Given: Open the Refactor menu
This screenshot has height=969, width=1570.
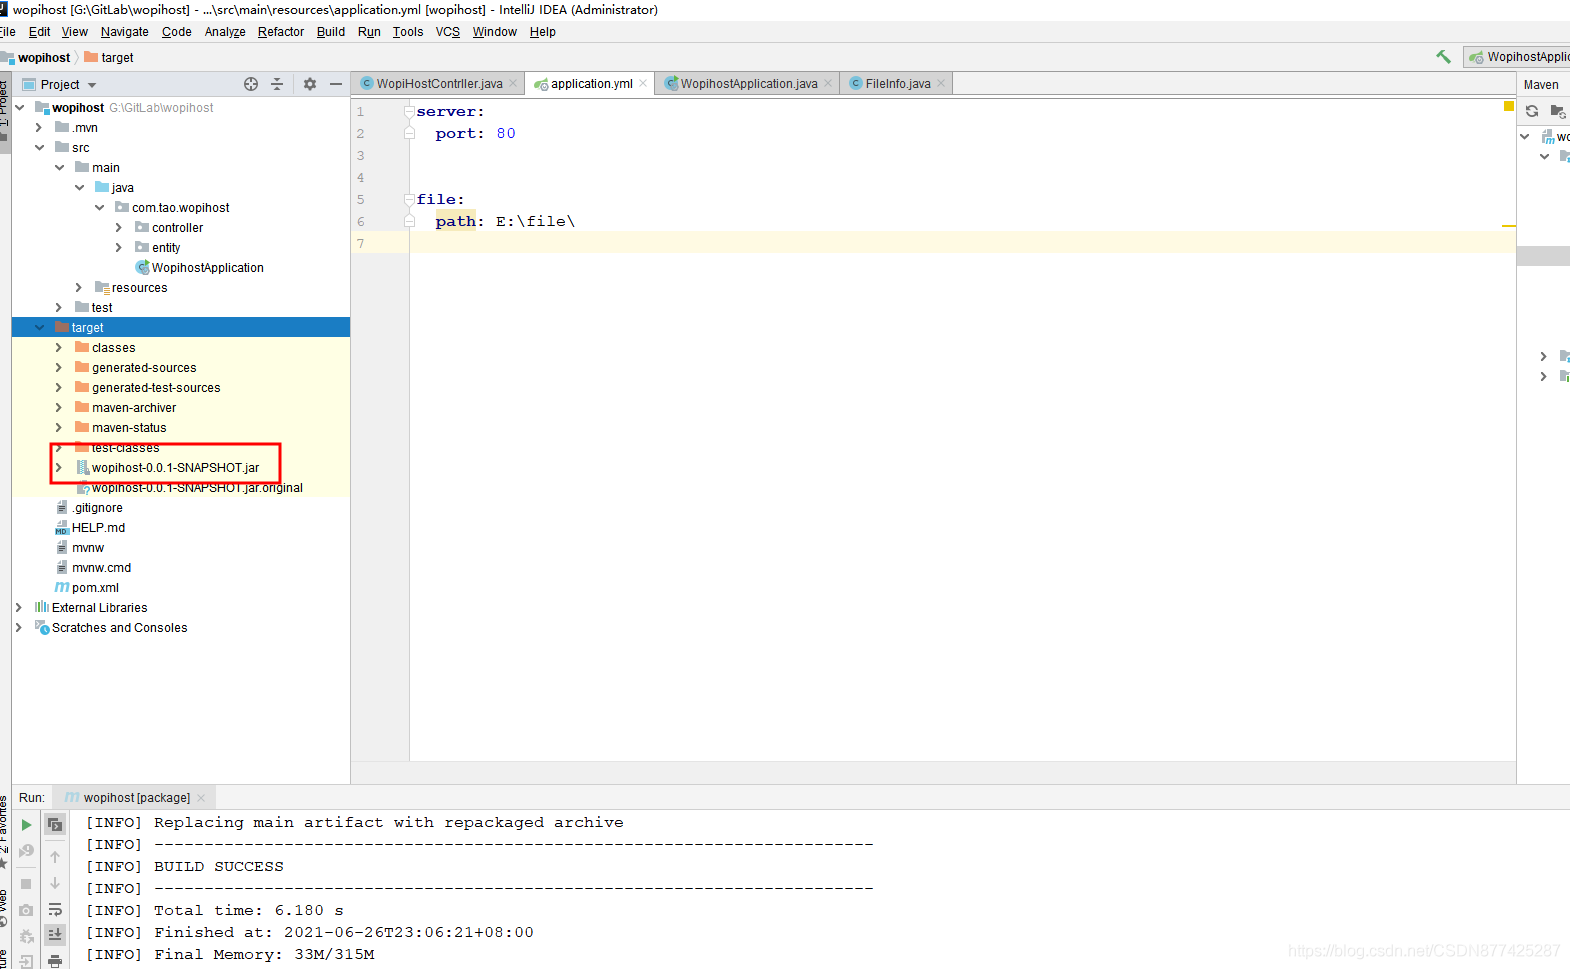Looking at the screenshot, I should pos(280,32).
